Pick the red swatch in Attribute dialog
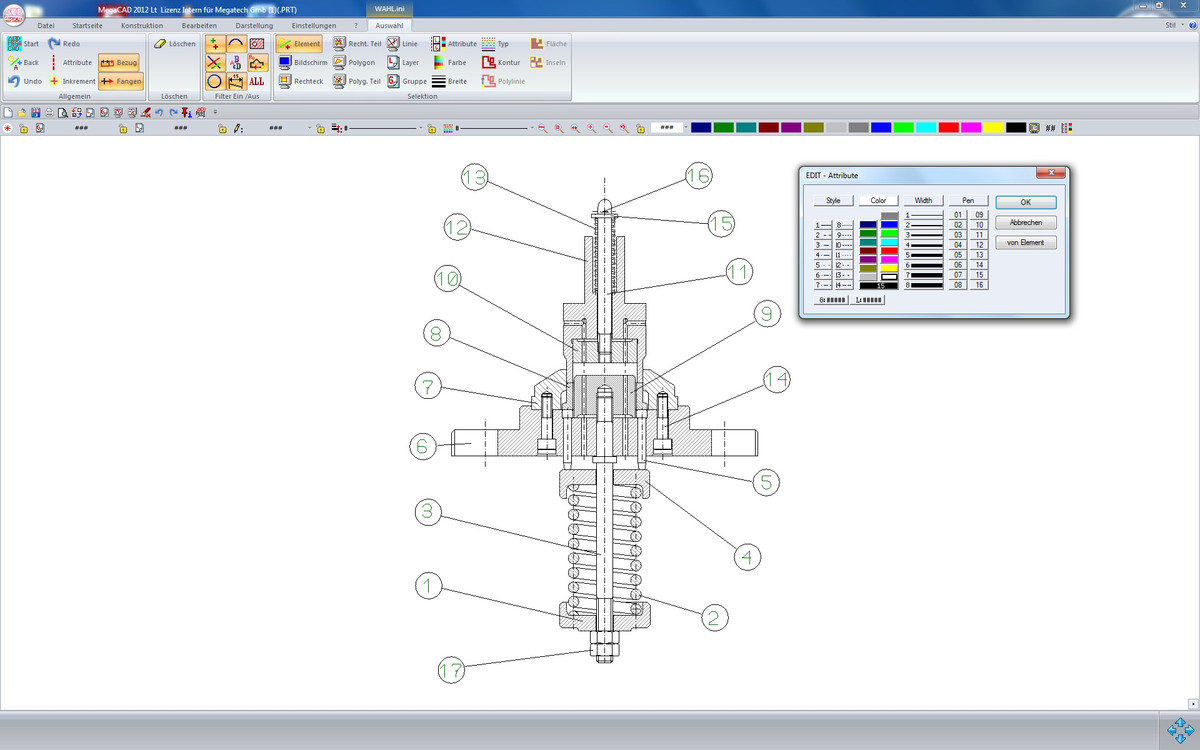This screenshot has width=1200, height=750. coord(889,251)
